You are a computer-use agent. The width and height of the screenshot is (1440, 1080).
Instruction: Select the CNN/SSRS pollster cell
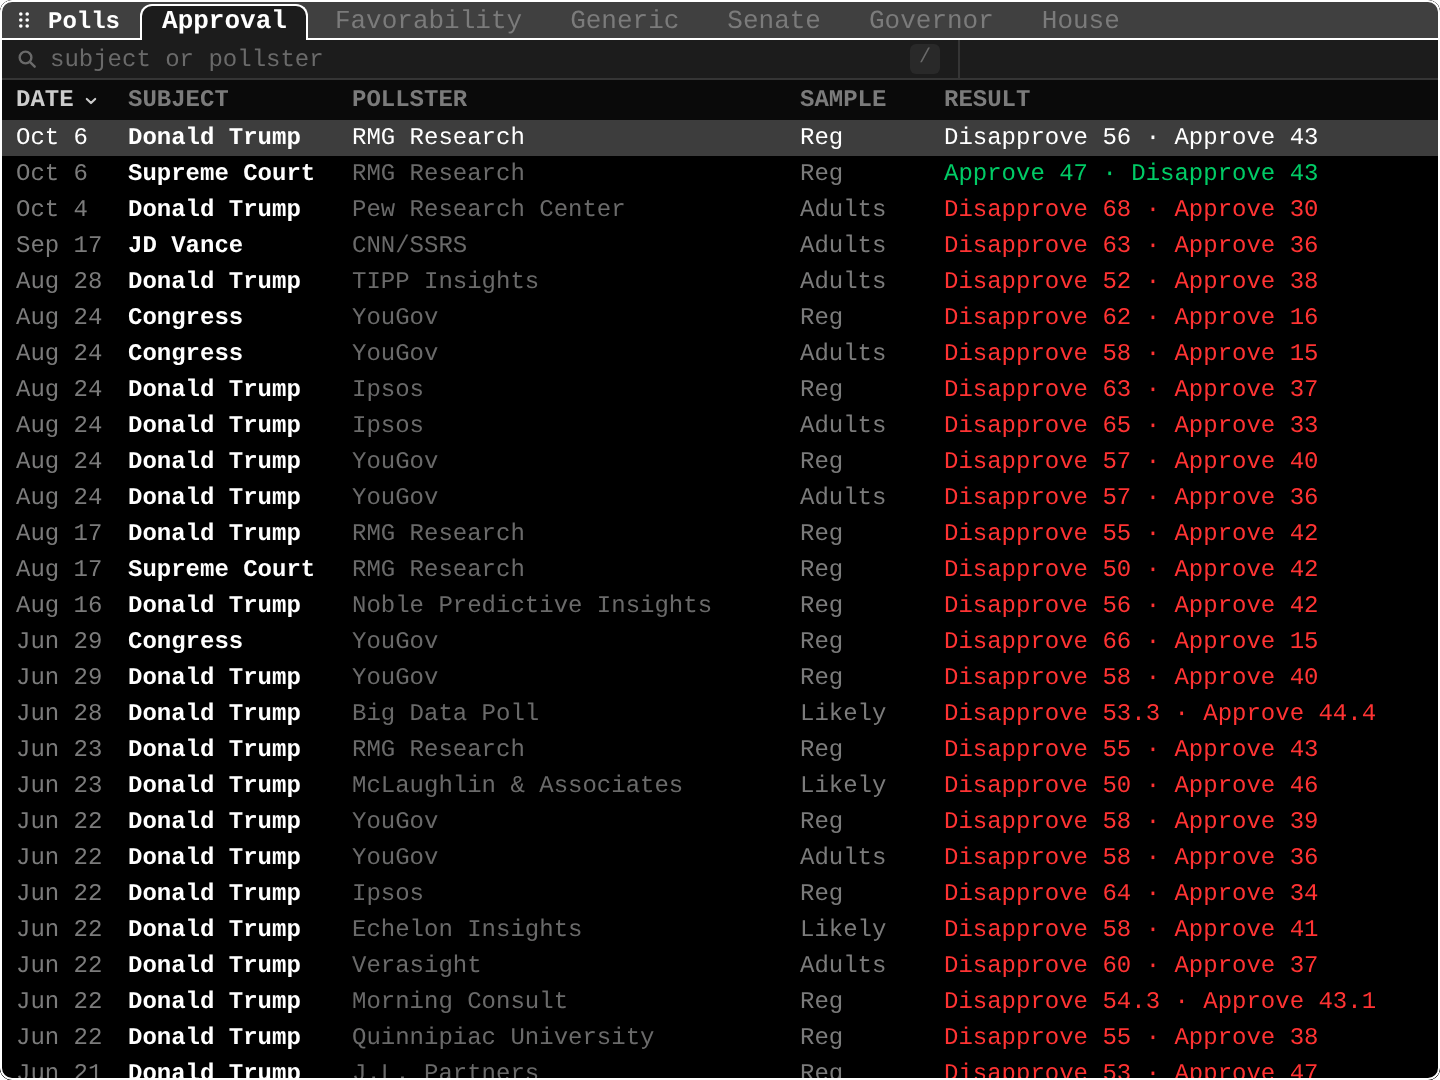[409, 245]
